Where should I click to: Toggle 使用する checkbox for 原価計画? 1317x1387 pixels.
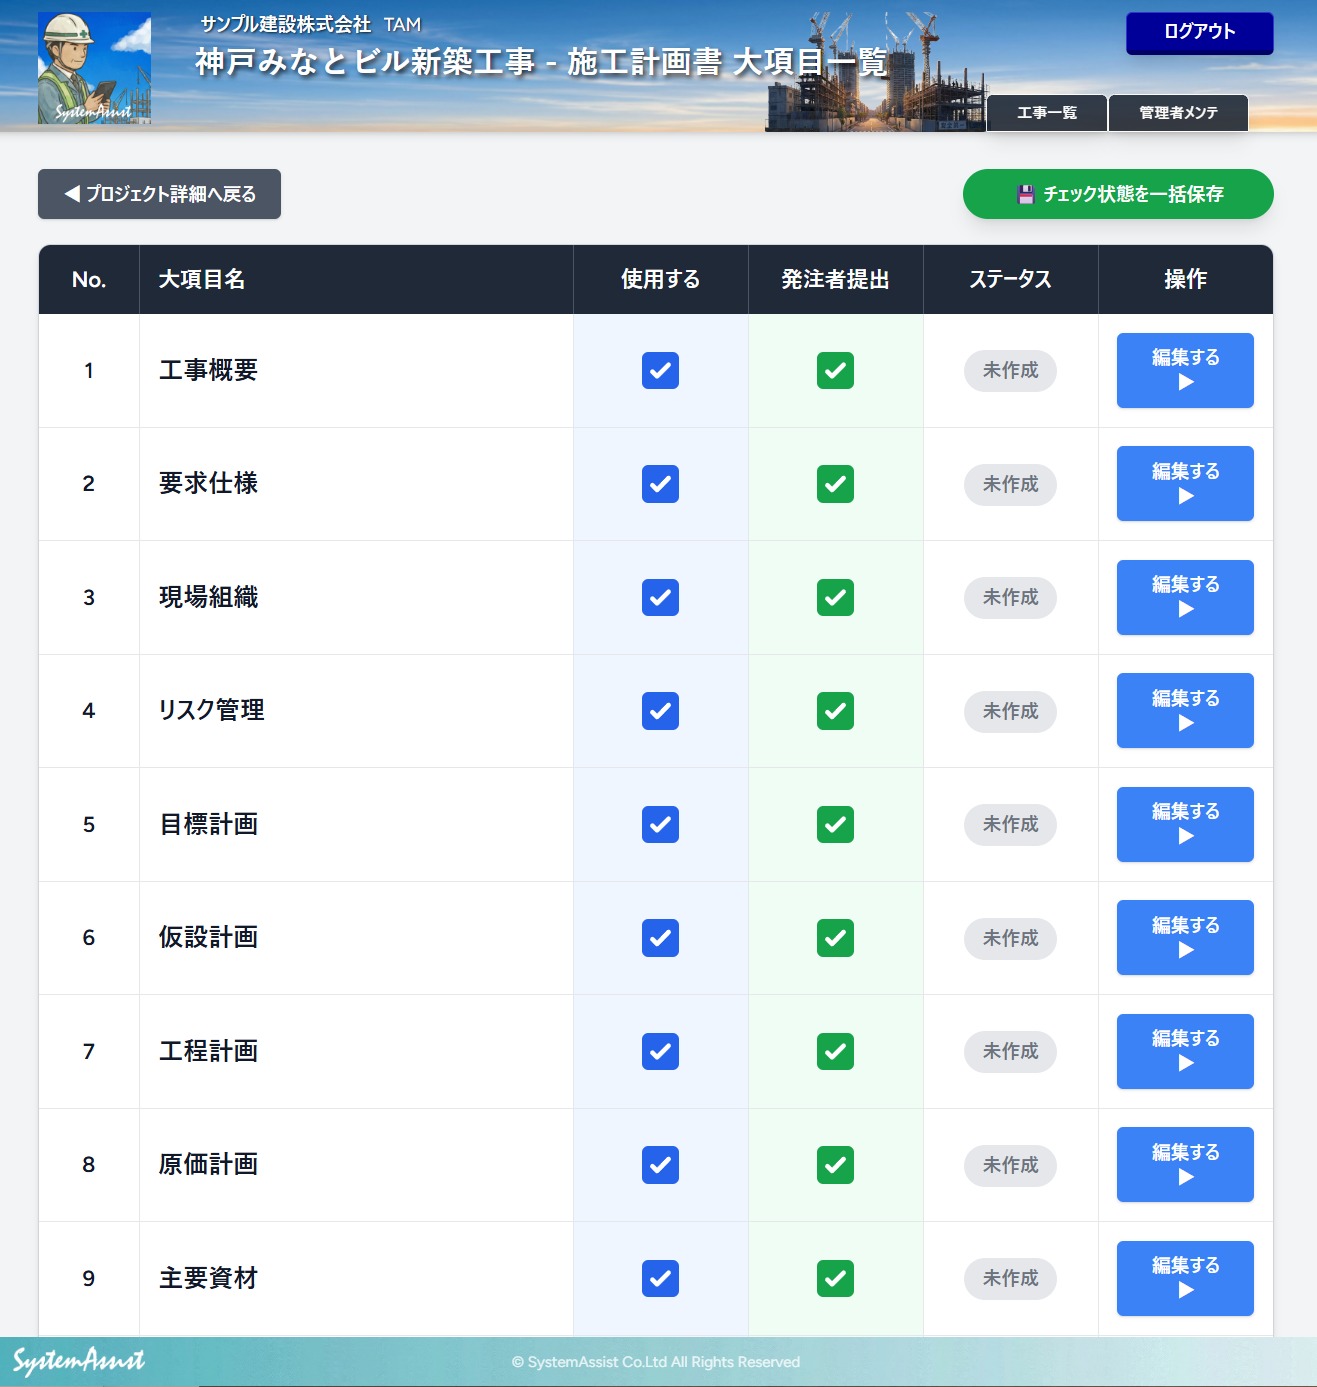(660, 1165)
